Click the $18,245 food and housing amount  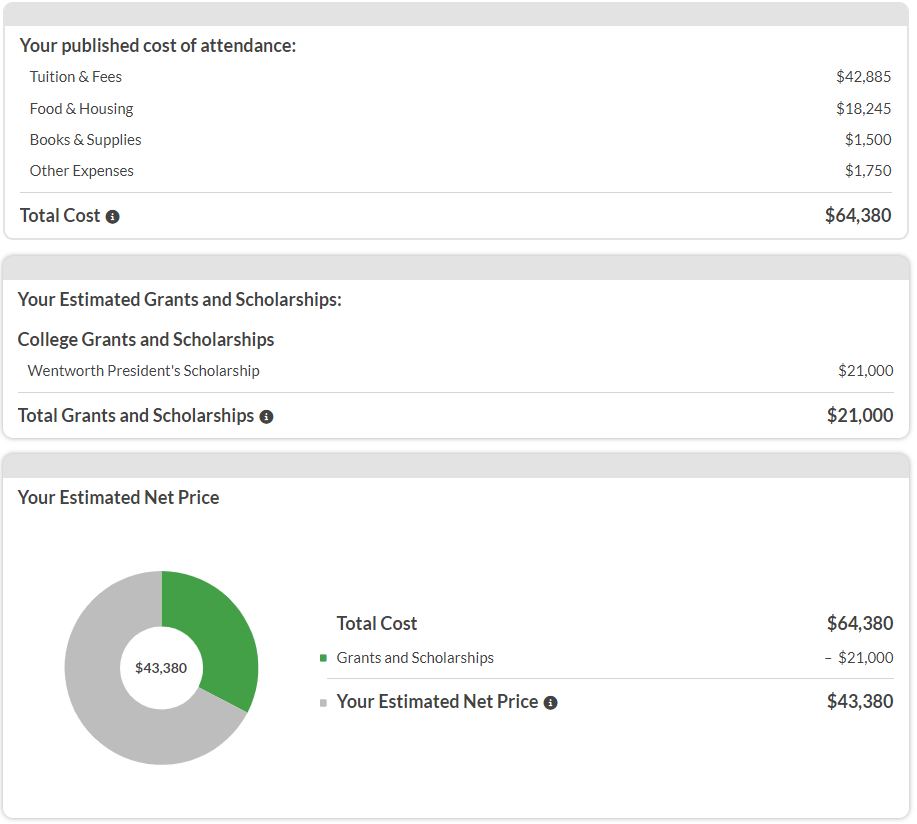(x=863, y=109)
